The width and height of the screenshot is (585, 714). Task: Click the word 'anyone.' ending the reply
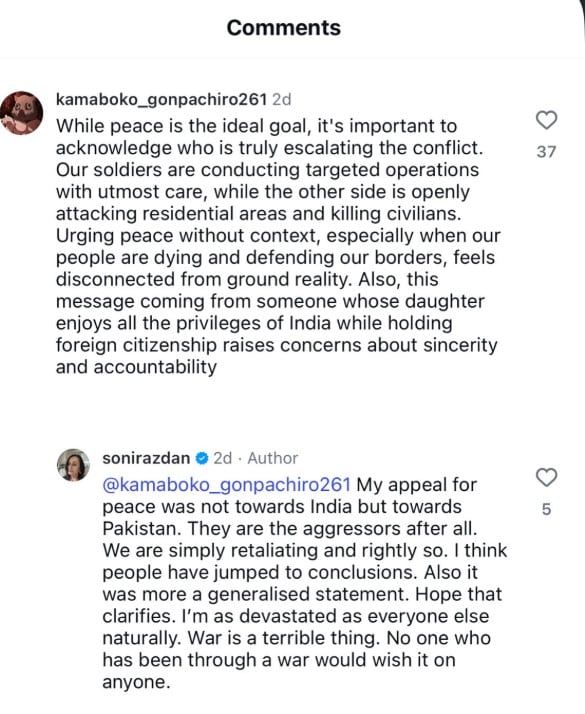click(x=136, y=682)
